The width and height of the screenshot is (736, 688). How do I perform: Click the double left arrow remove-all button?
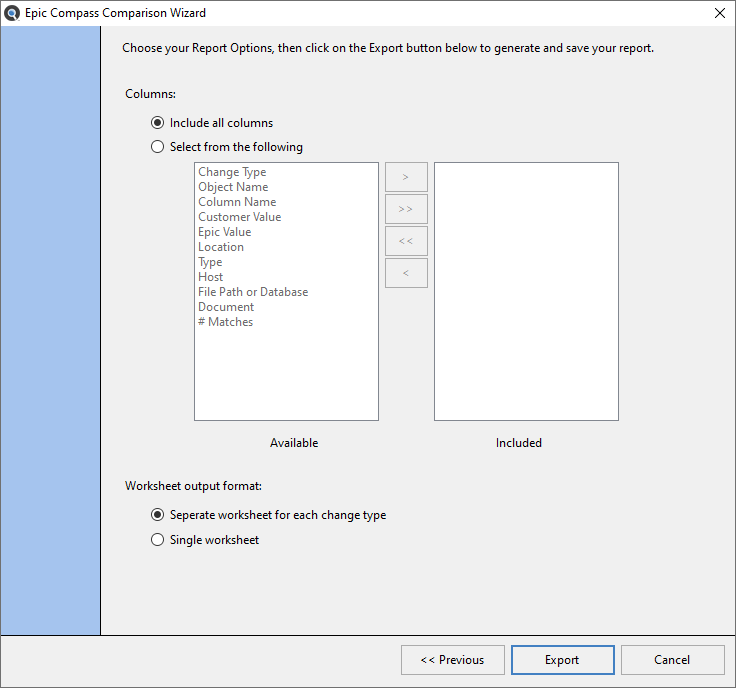[406, 241]
